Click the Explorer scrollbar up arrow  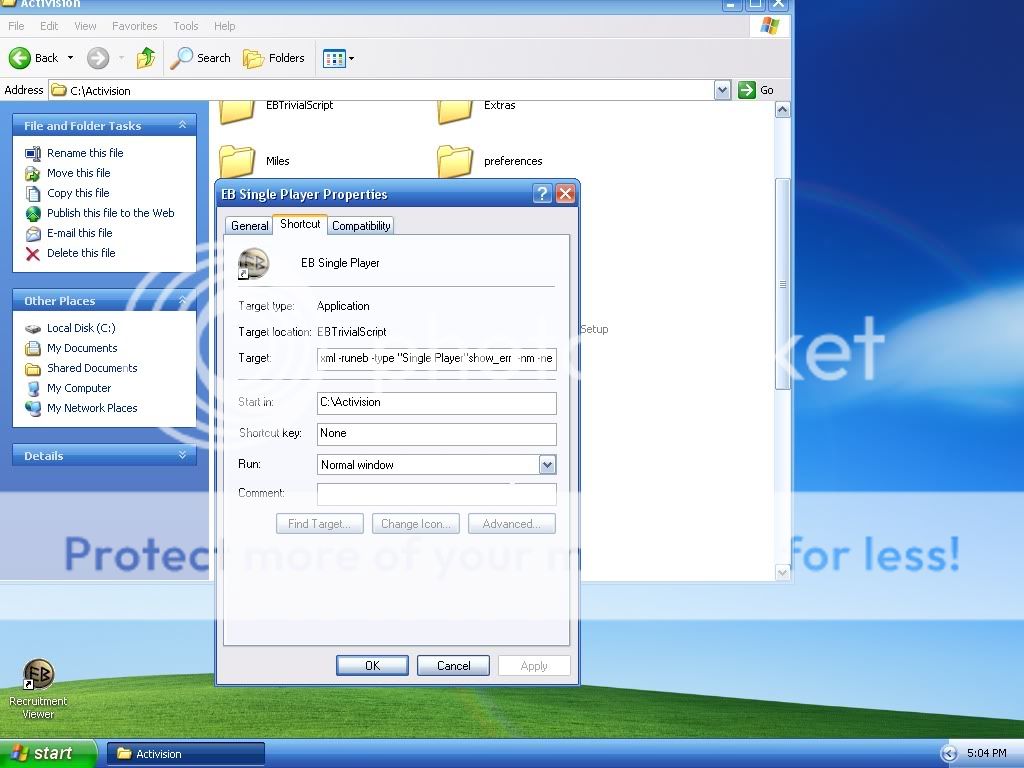pyautogui.click(x=782, y=110)
